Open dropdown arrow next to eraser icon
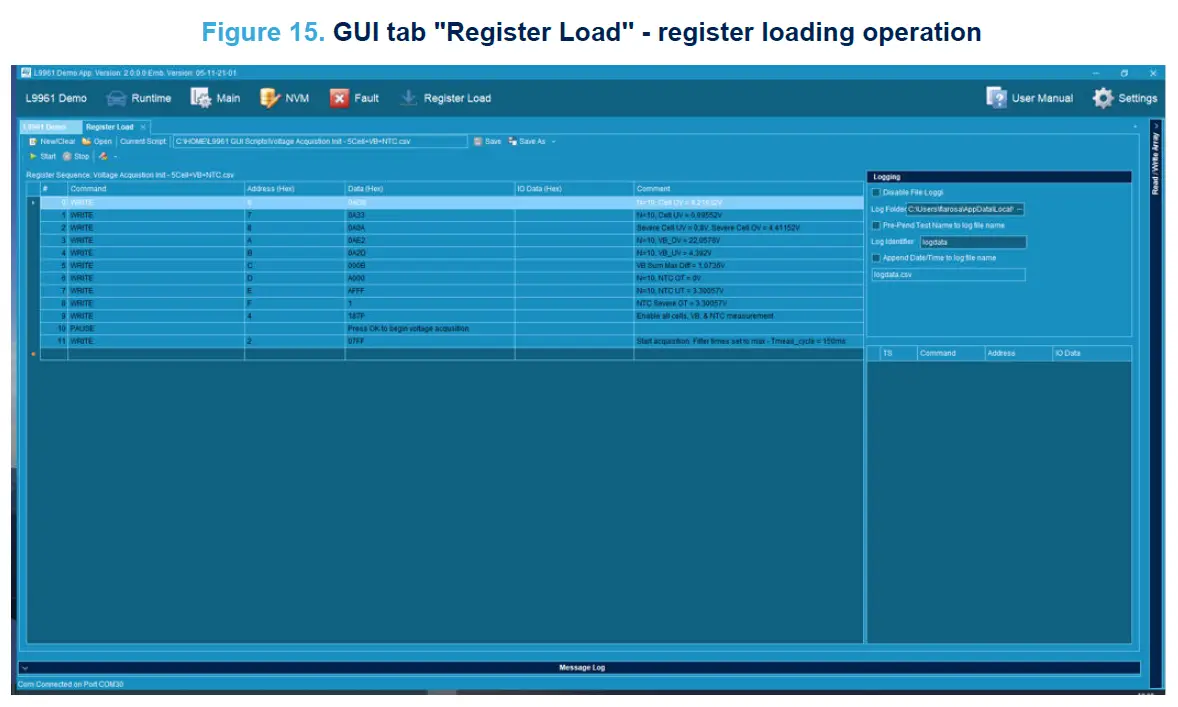 point(116,156)
